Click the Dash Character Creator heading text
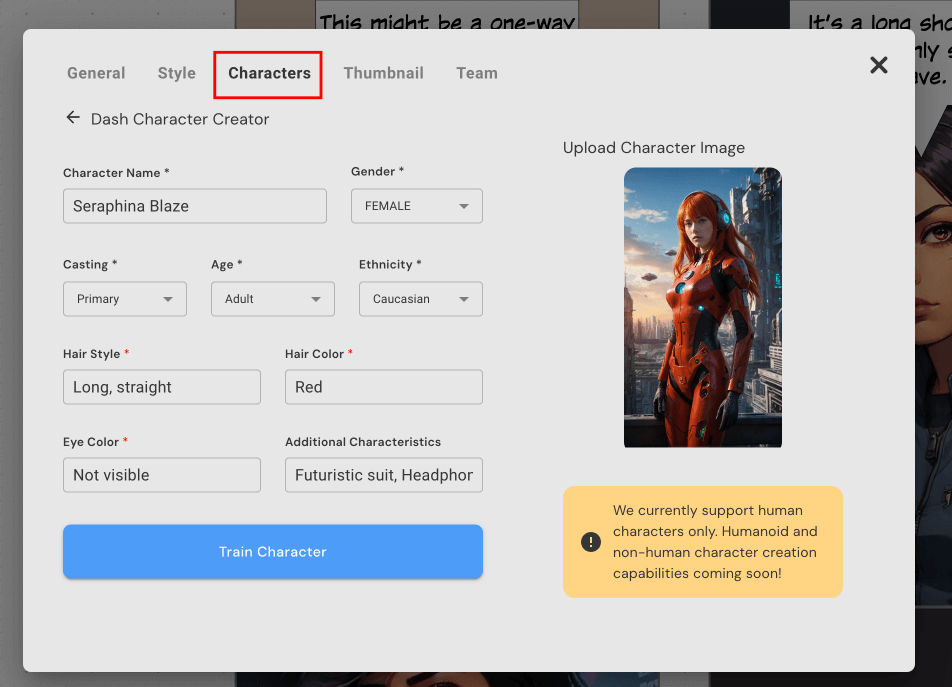The height and width of the screenshot is (687, 952). coord(180,119)
